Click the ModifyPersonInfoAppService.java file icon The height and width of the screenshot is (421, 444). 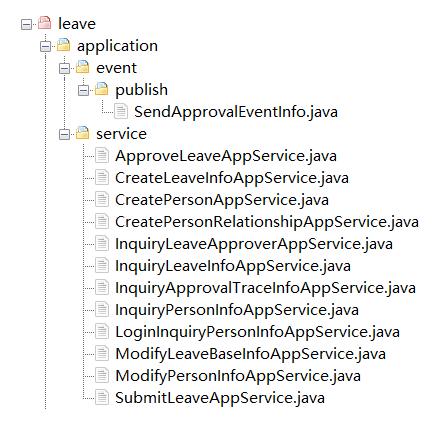pyautogui.click(x=102, y=376)
